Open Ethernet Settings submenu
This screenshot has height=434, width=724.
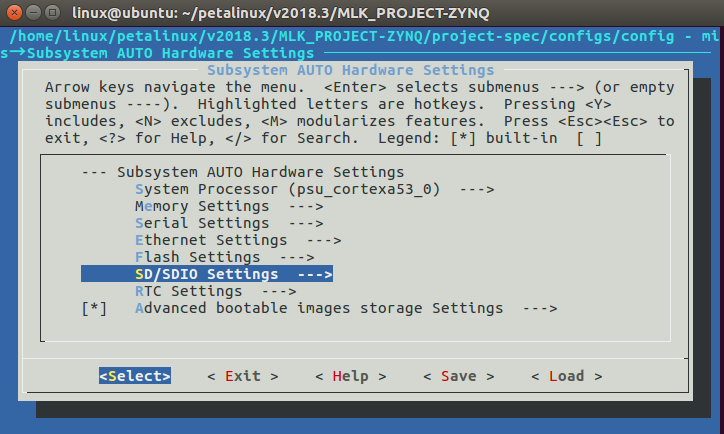(x=238, y=241)
